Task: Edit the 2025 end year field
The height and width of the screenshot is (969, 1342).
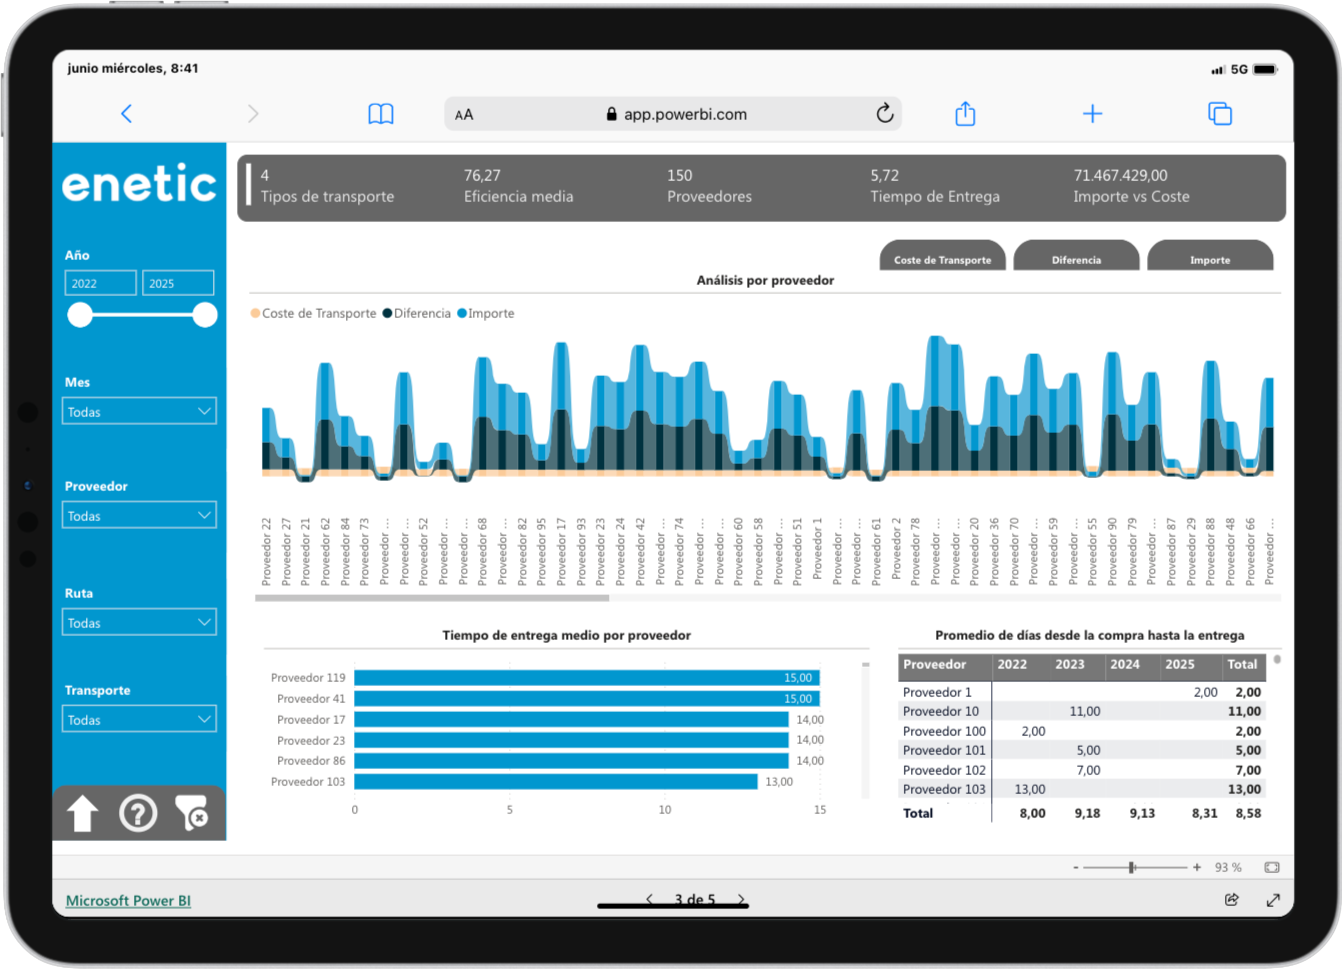Action: point(178,283)
